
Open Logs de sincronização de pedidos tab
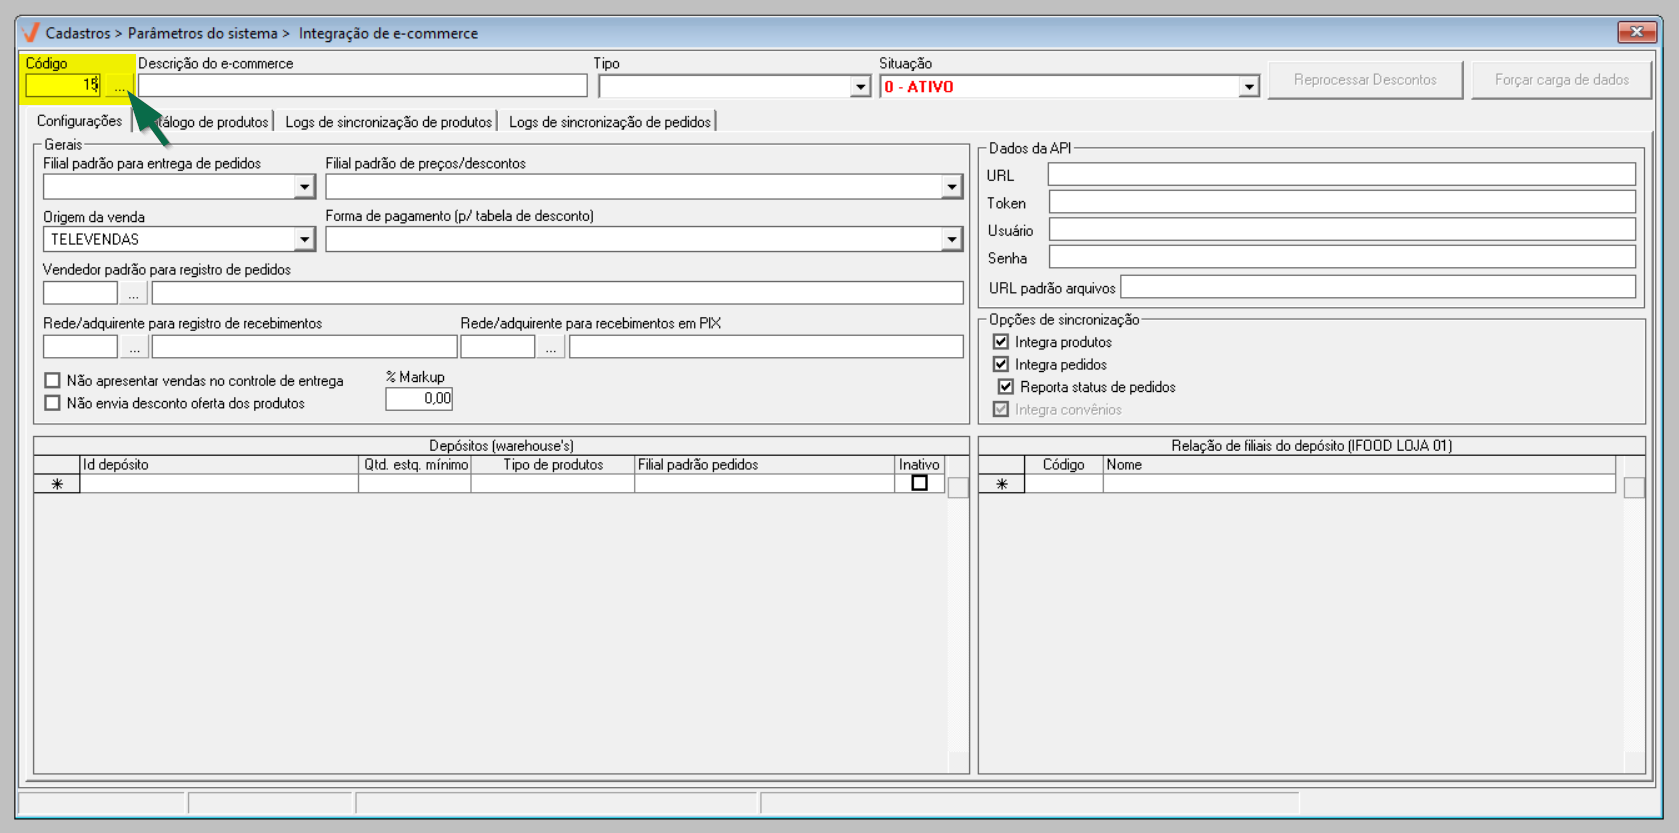(609, 122)
